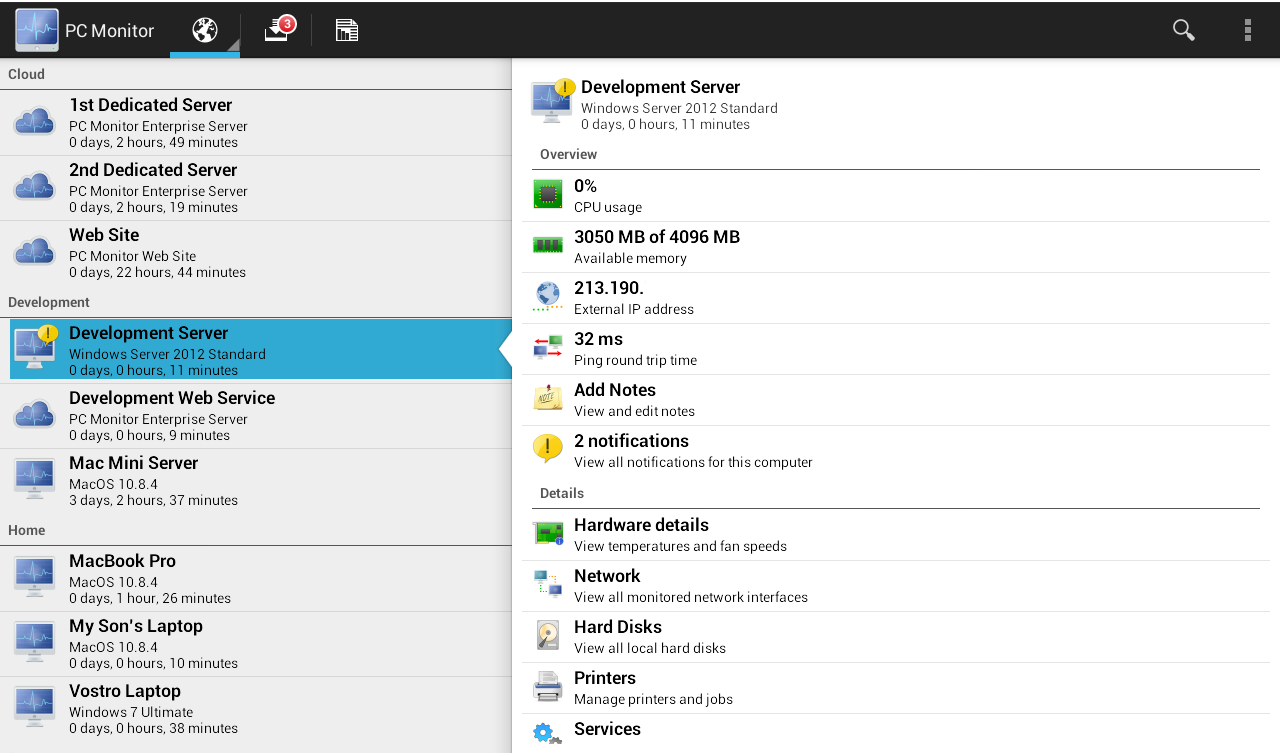Viewport: 1280px width, 753px height.
Task: Open the Development Web Service entry
Action: 256,416
